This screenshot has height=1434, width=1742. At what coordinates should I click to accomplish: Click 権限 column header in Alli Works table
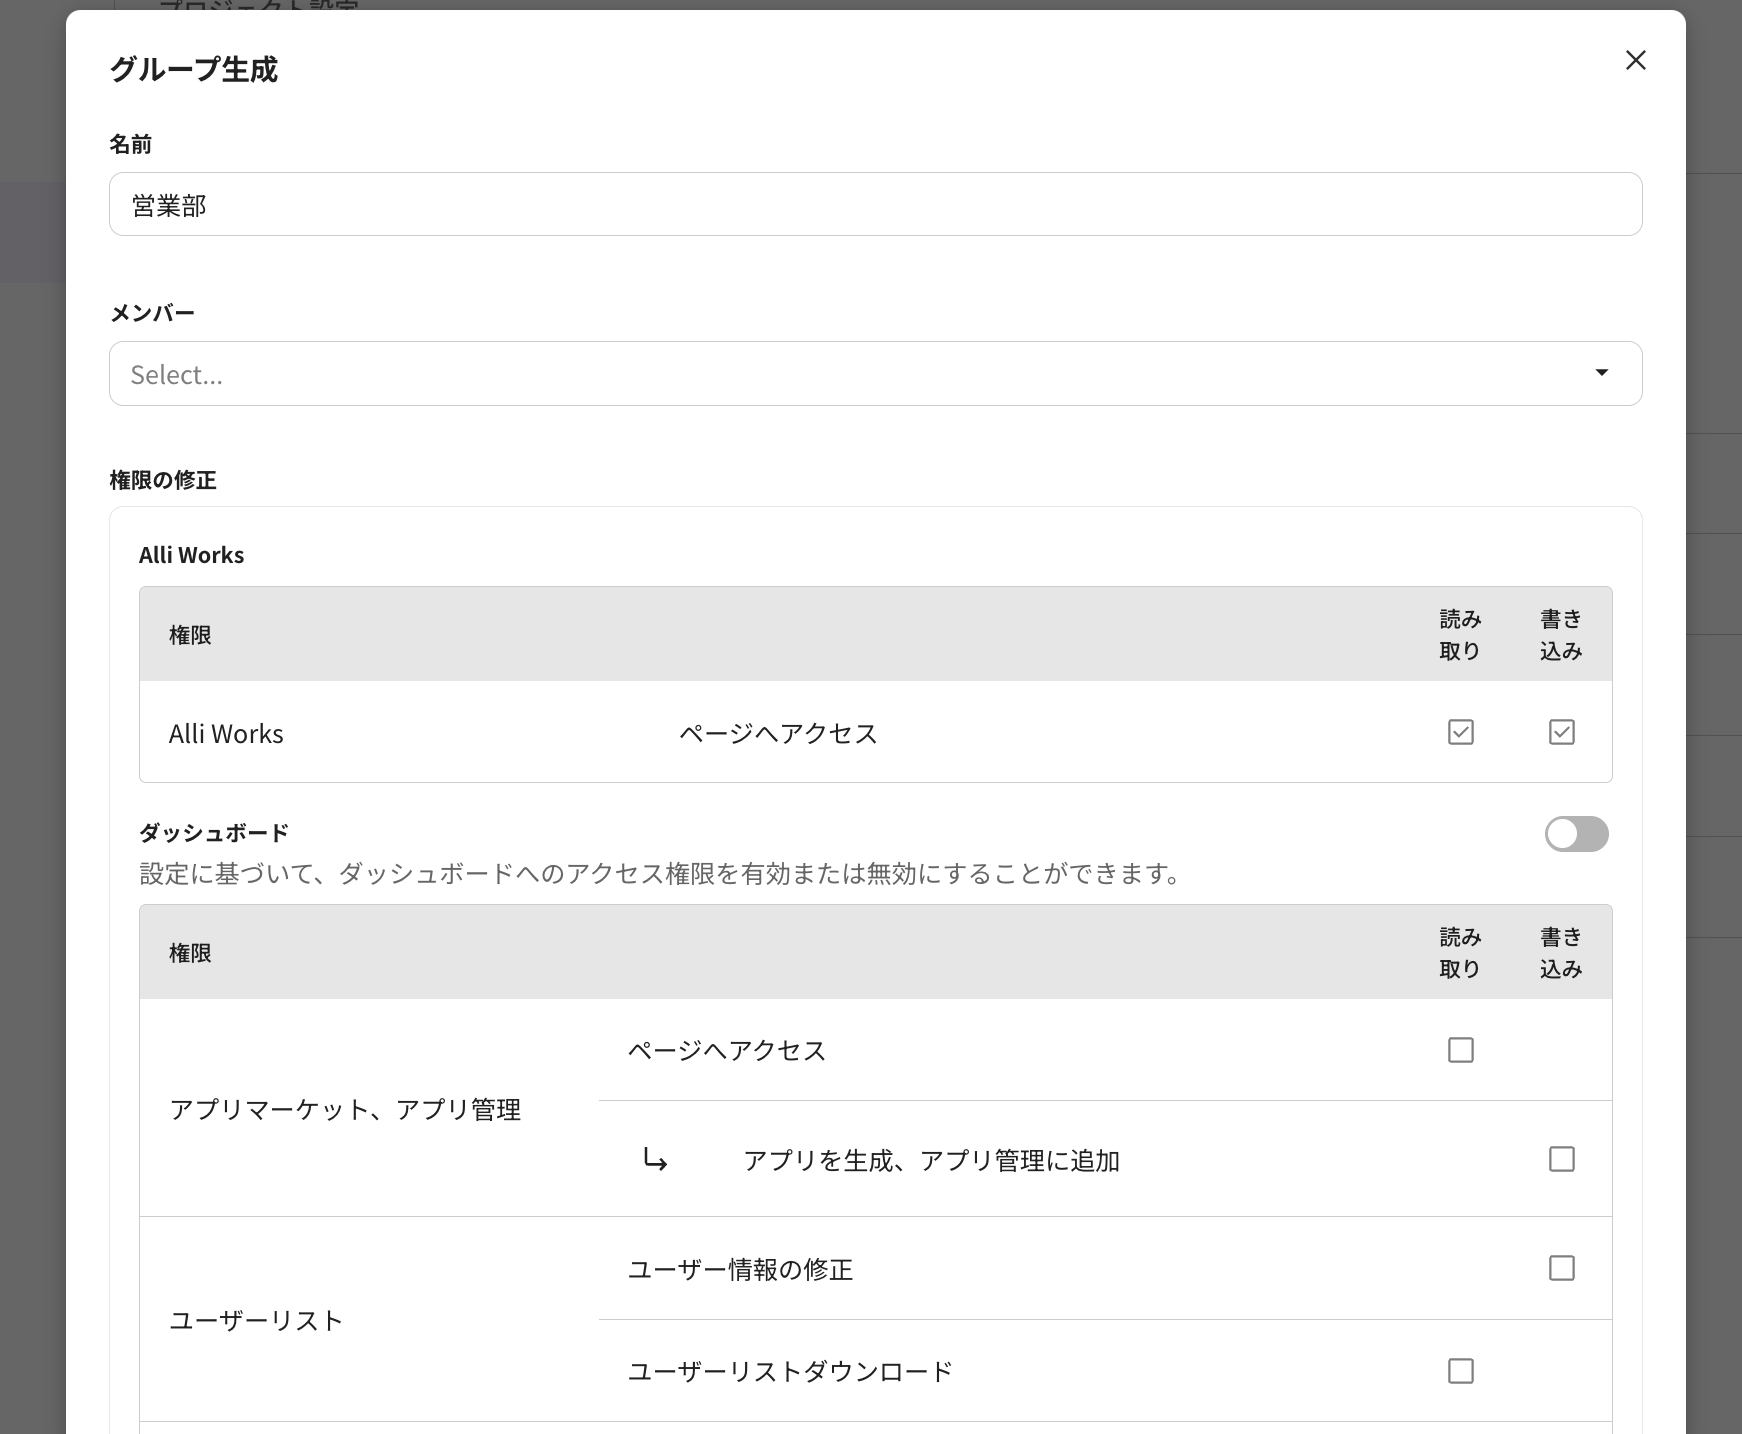click(190, 635)
